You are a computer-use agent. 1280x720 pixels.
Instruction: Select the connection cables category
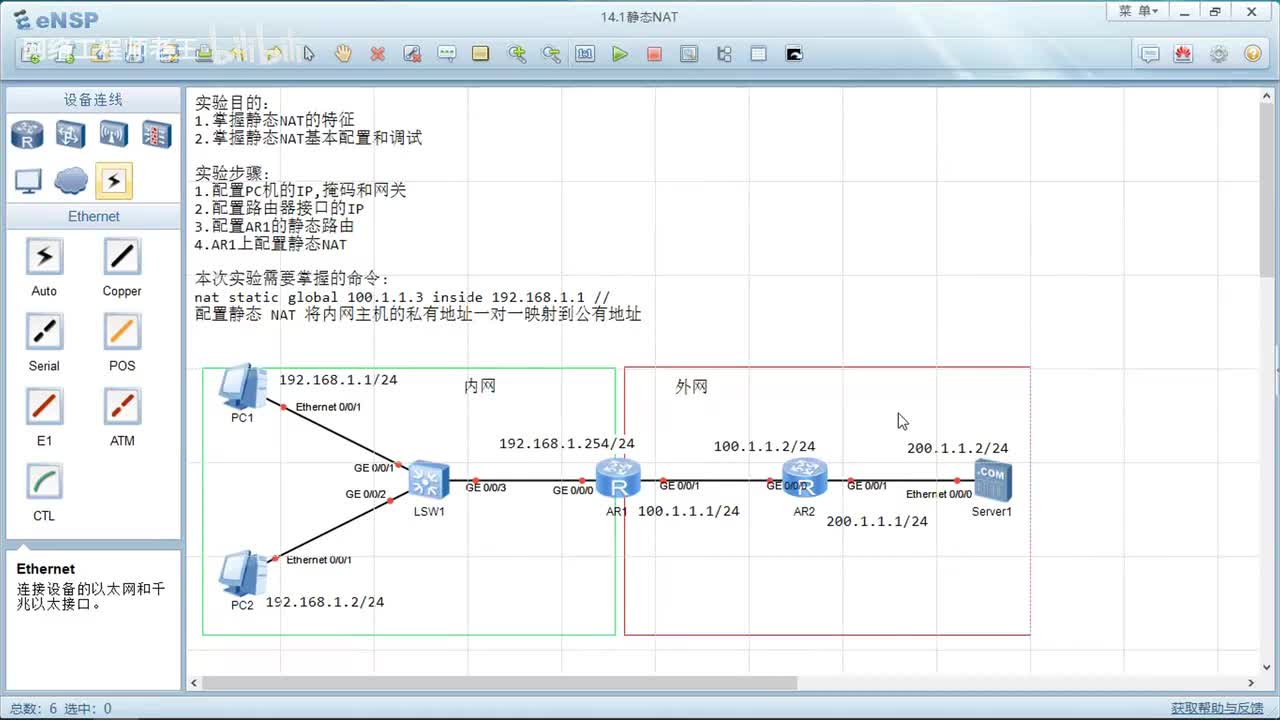(x=114, y=181)
